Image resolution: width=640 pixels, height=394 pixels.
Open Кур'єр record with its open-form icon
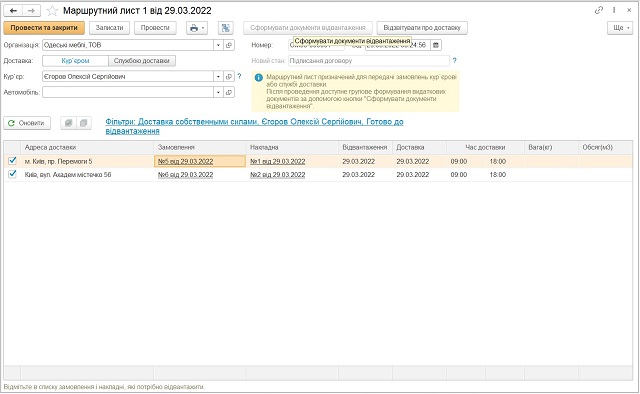[x=229, y=76]
